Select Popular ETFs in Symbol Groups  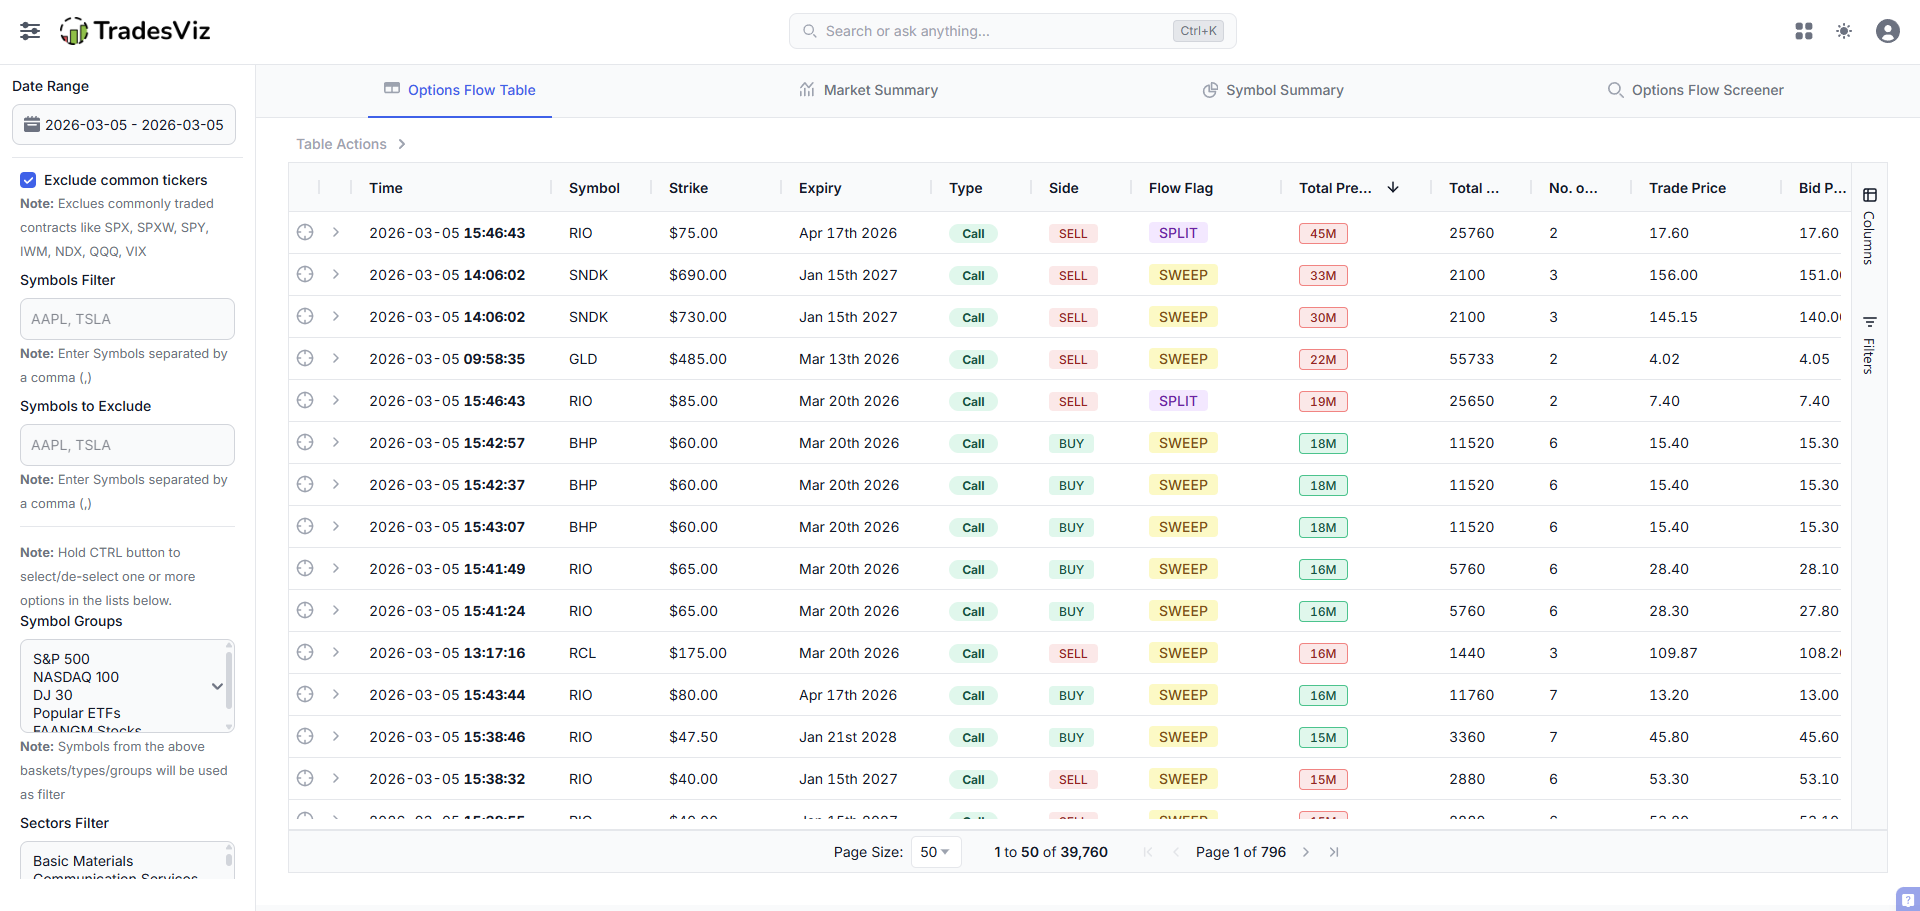click(x=77, y=713)
